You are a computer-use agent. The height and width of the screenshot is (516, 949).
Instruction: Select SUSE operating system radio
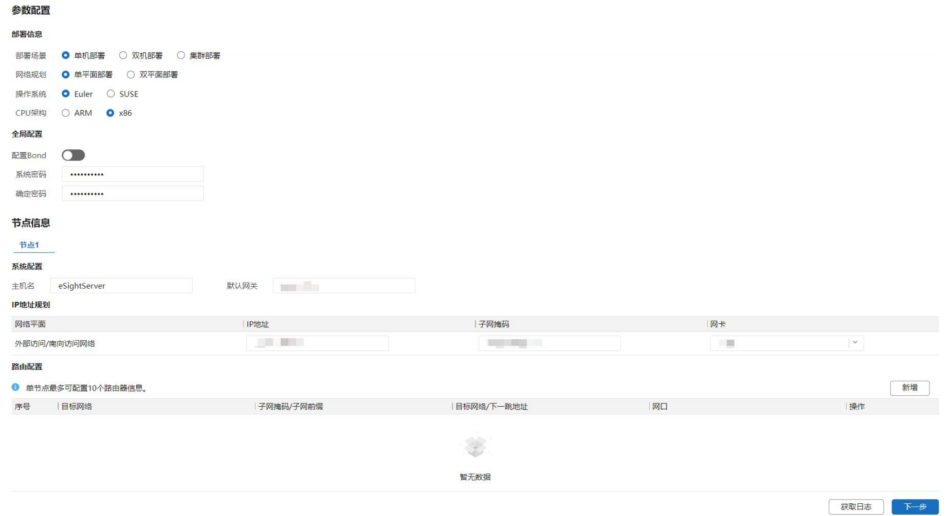pyautogui.click(x=111, y=94)
